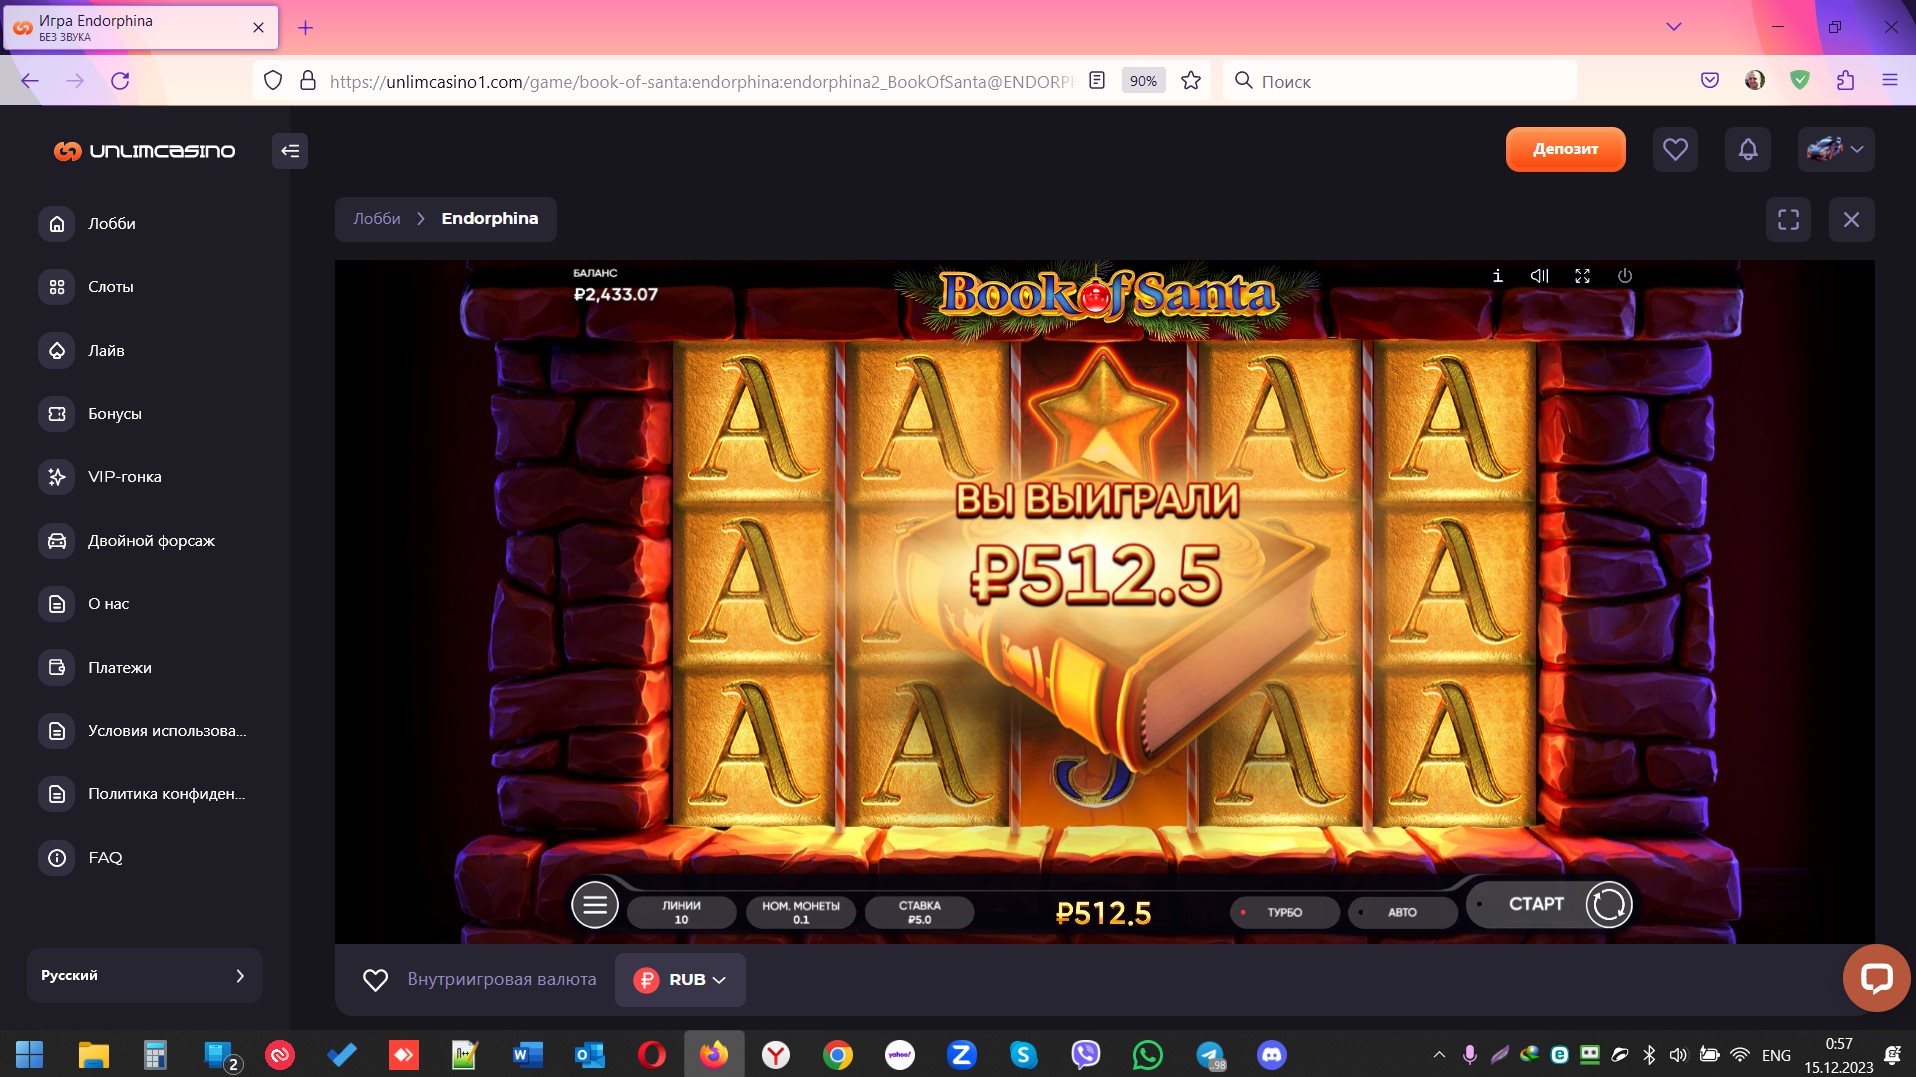Open Viber from the taskbar
This screenshot has height=1077, width=1916.
pyautogui.click(x=1086, y=1055)
